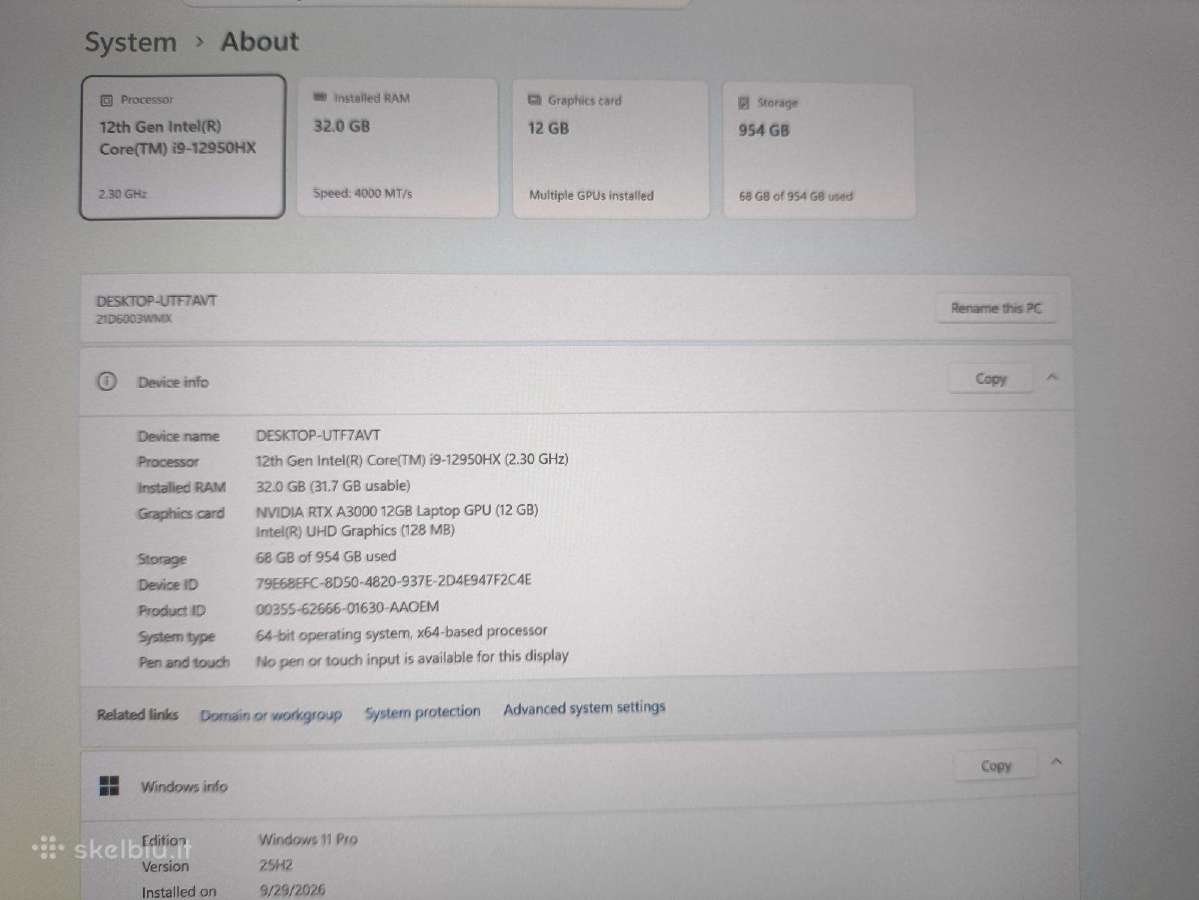1199x900 pixels.
Task: Copy the Windows info details
Action: (996, 765)
